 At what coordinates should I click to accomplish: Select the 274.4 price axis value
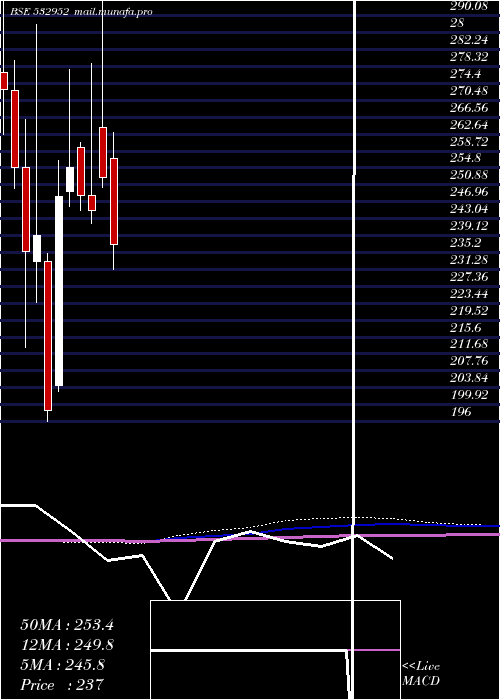[464, 74]
